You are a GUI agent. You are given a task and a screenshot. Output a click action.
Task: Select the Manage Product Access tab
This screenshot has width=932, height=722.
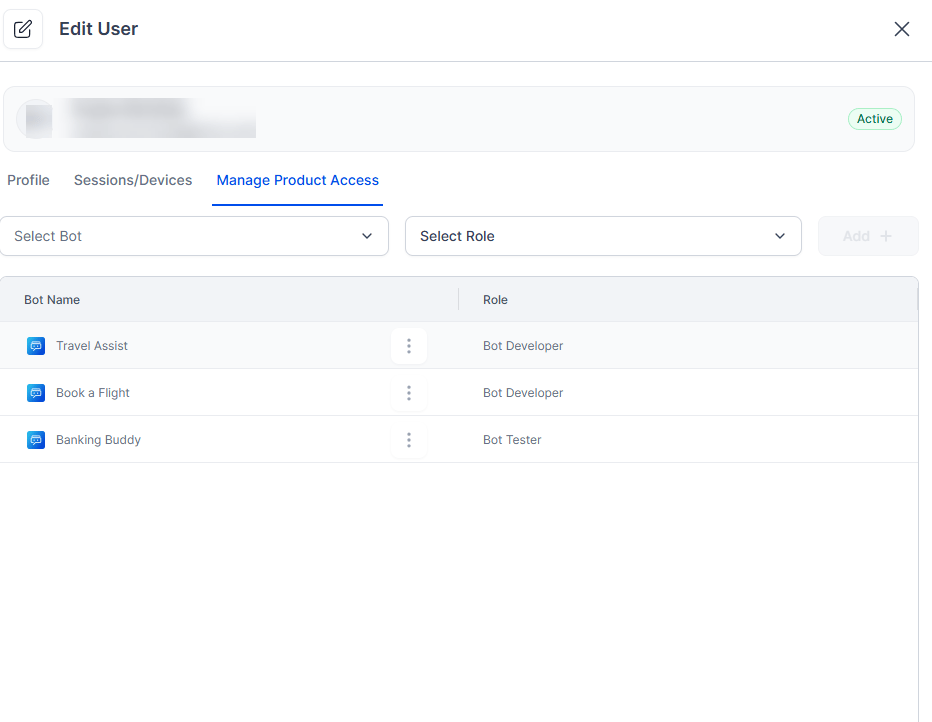coord(297,180)
